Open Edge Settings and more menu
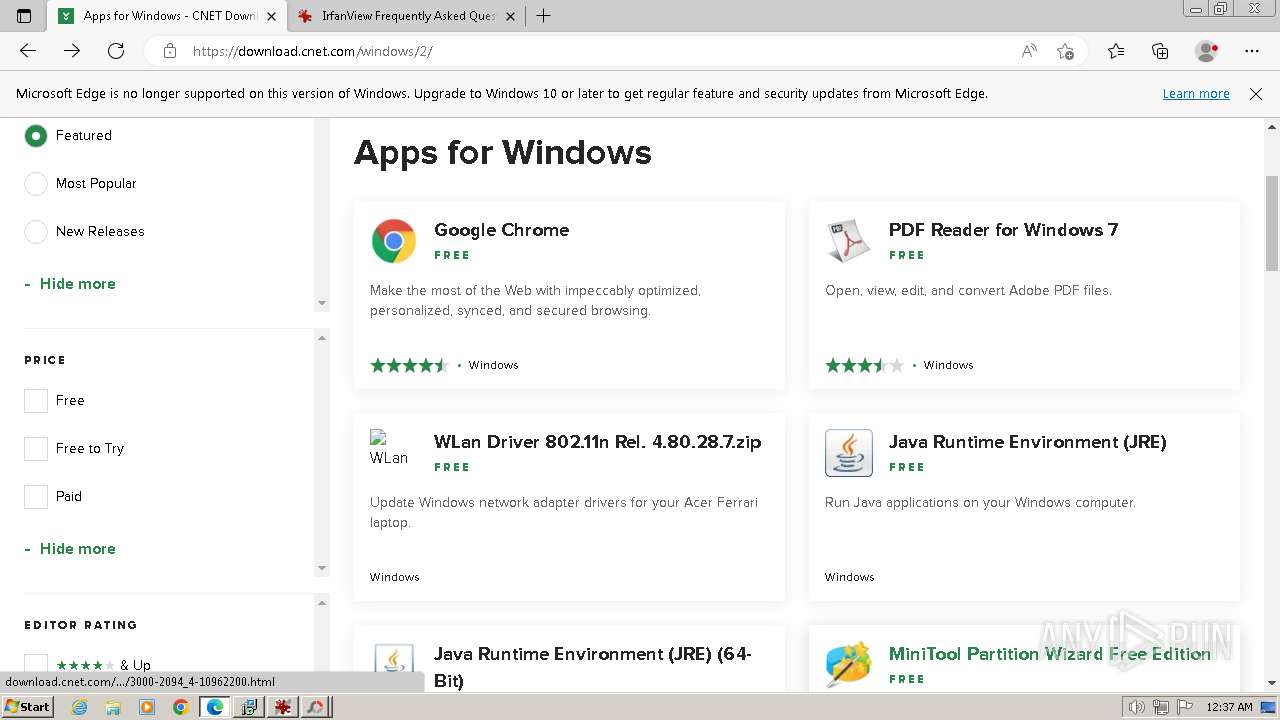This screenshot has height=720, width=1280. (x=1252, y=51)
